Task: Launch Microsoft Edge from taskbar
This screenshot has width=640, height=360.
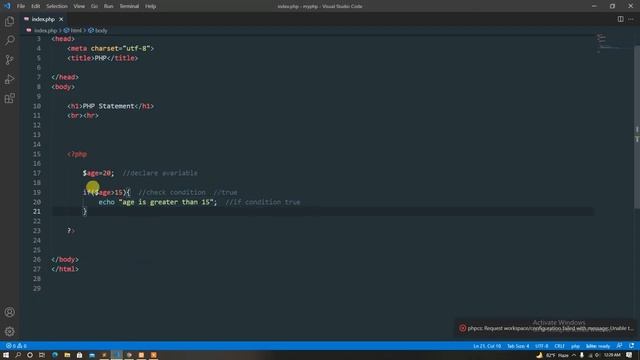Action: tap(55, 355)
